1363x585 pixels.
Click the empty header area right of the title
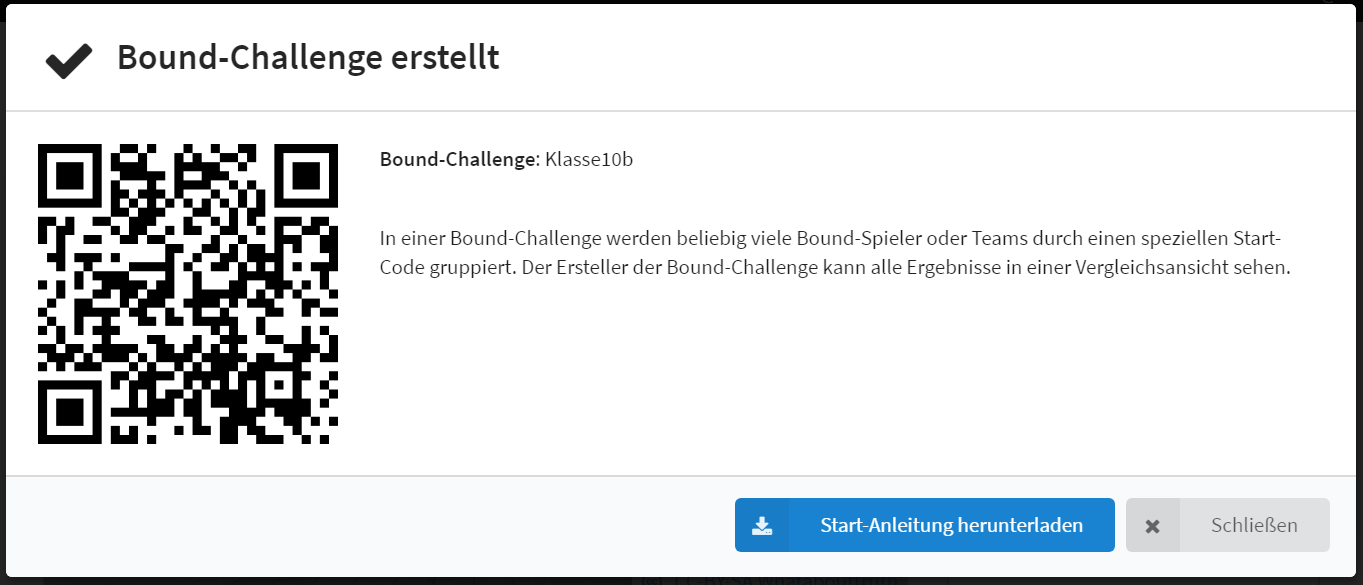900,58
